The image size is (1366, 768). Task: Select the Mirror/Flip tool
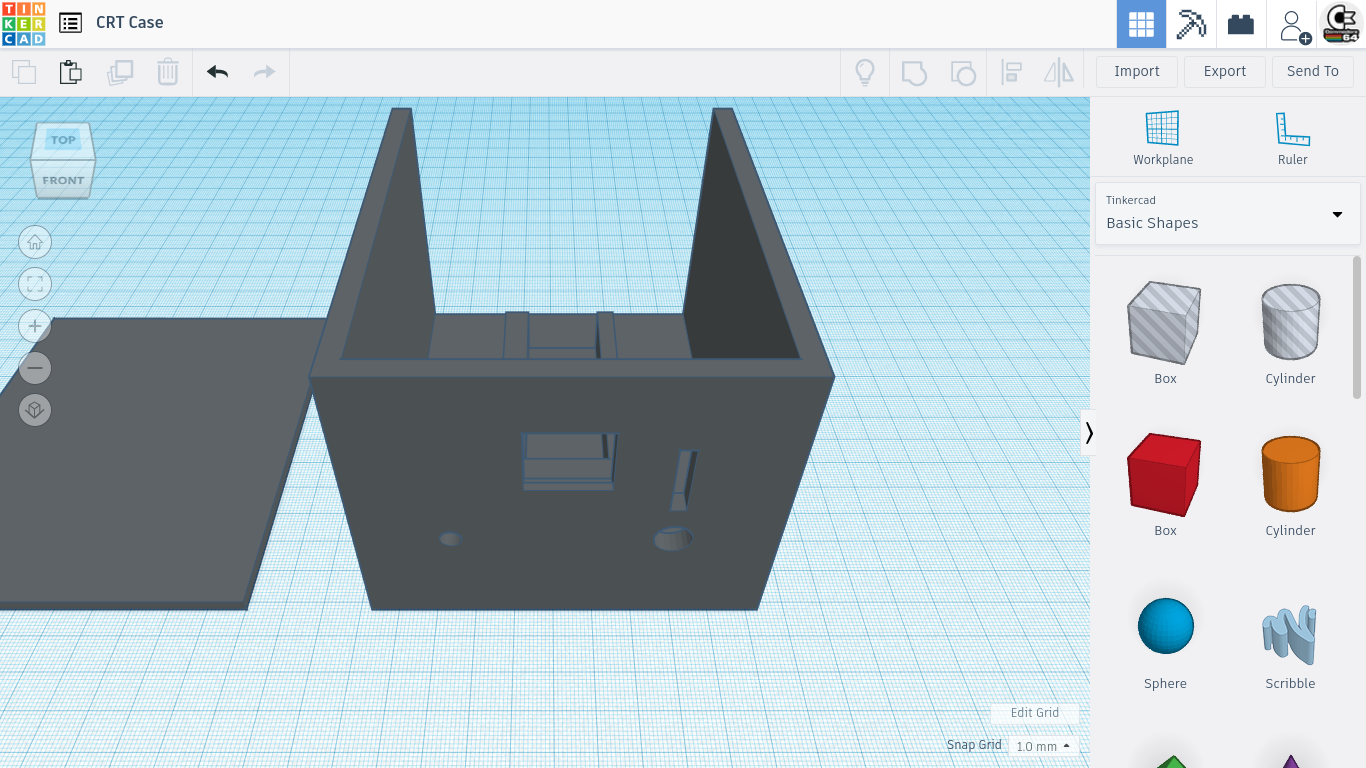(x=1059, y=72)
